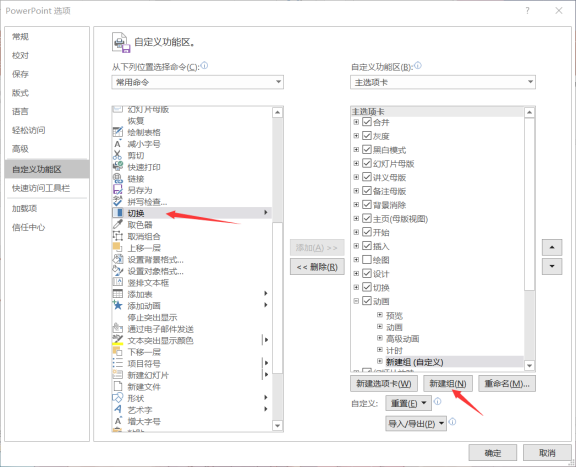Screen dimensions: 576x467
Task: Click the 重命名 button
Action: [507, 384]
